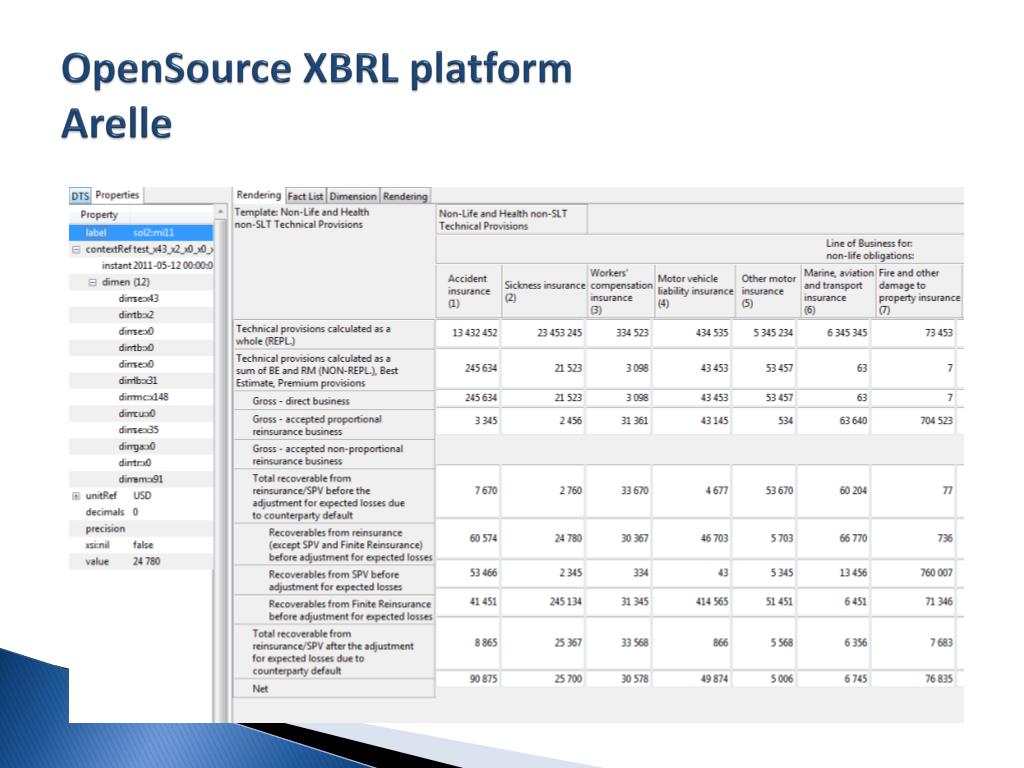1024x768 pixels.
Task: Select the precision property row
Action: pyautogui.click(x=141, y=528)
